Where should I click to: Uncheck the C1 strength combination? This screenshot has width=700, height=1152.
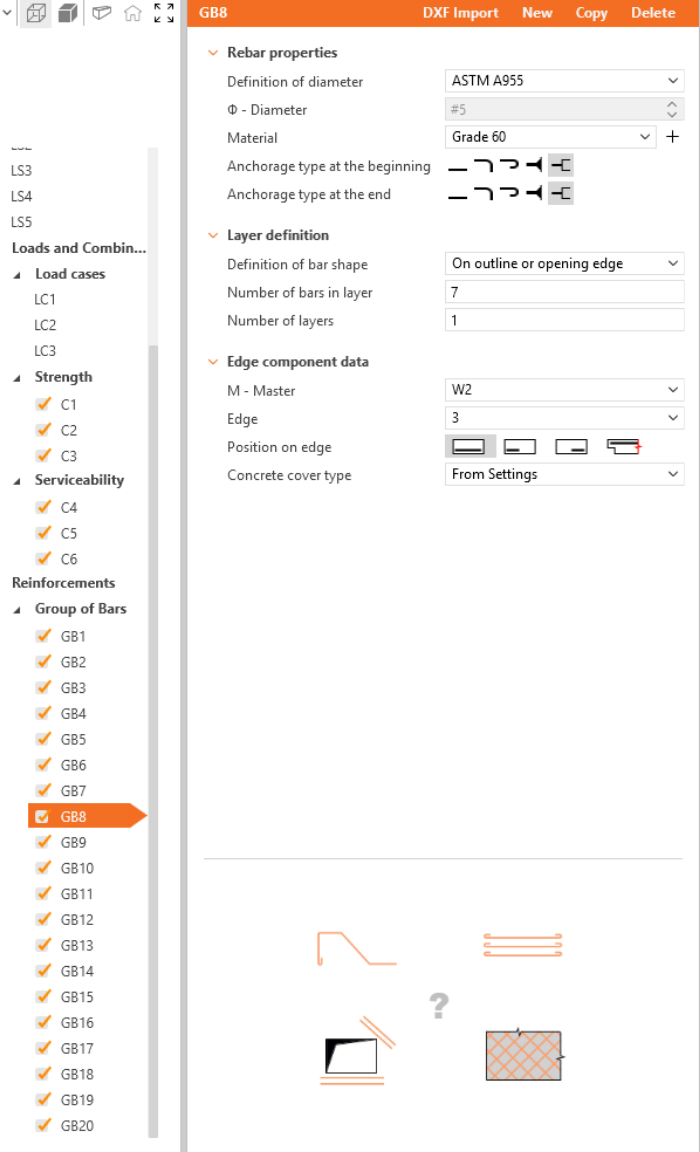coord(43,404)
